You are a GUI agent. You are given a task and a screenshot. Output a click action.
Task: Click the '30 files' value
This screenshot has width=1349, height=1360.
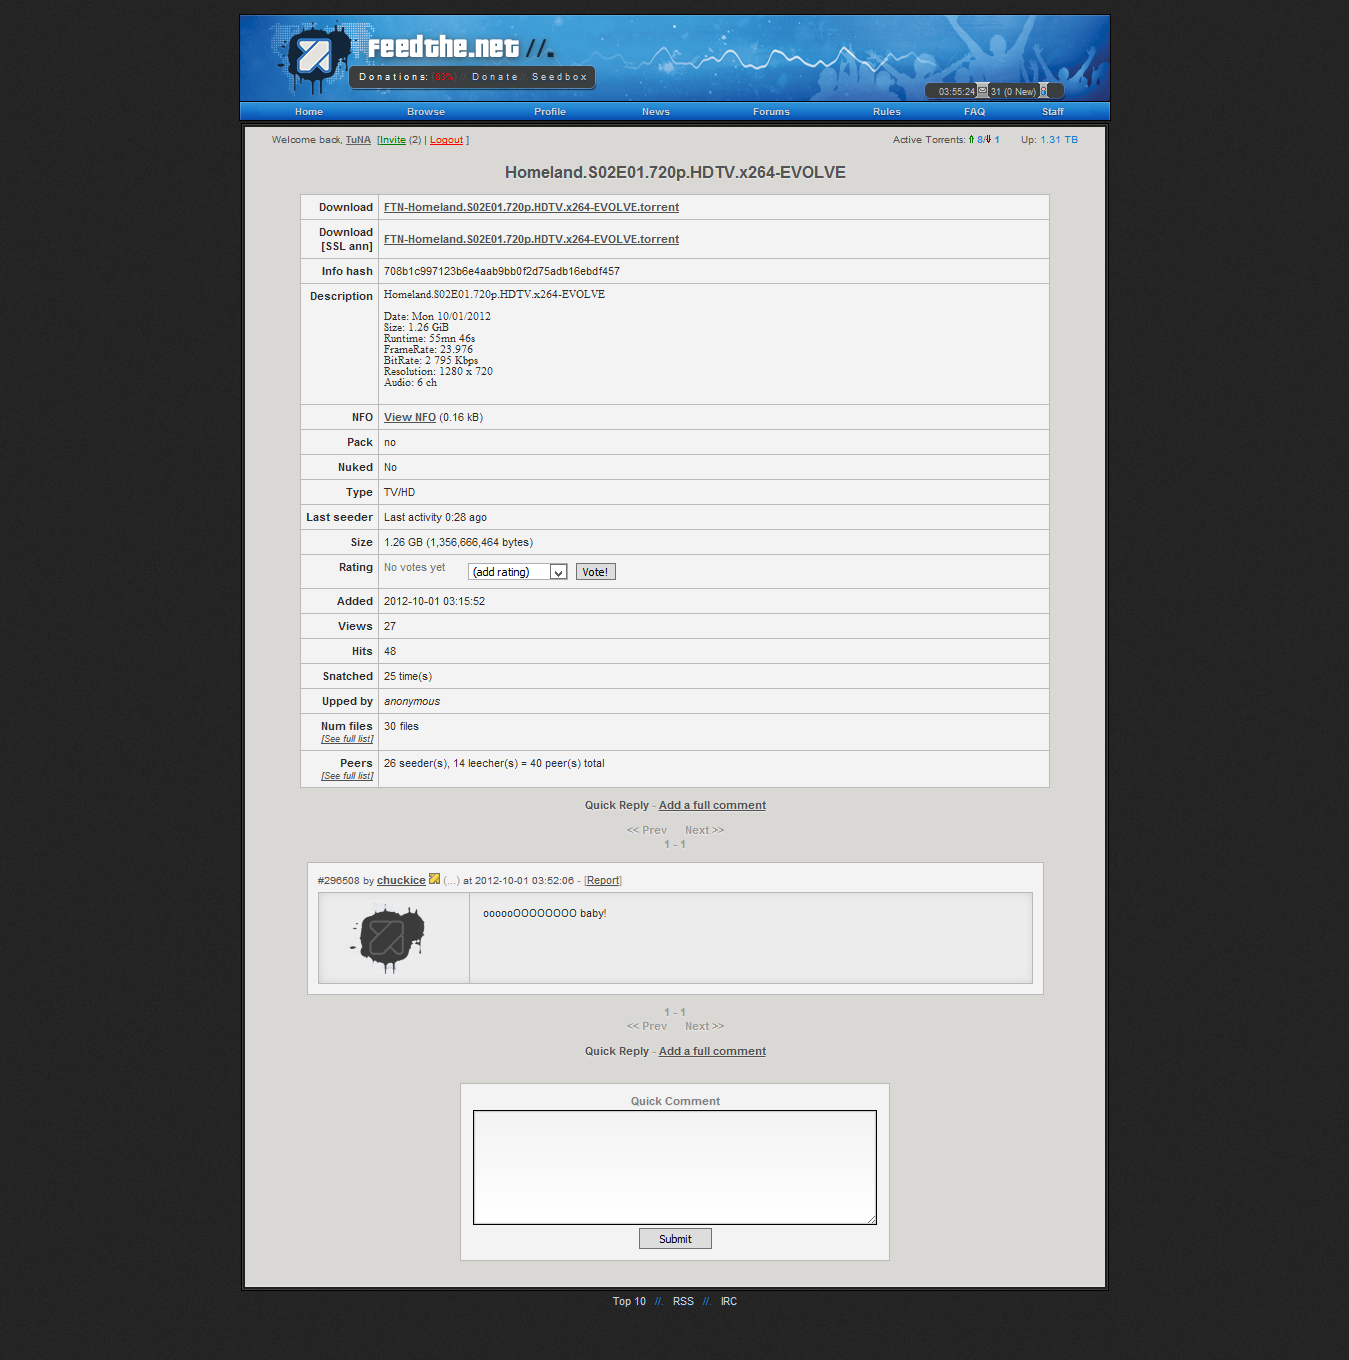tap(401, 726)
